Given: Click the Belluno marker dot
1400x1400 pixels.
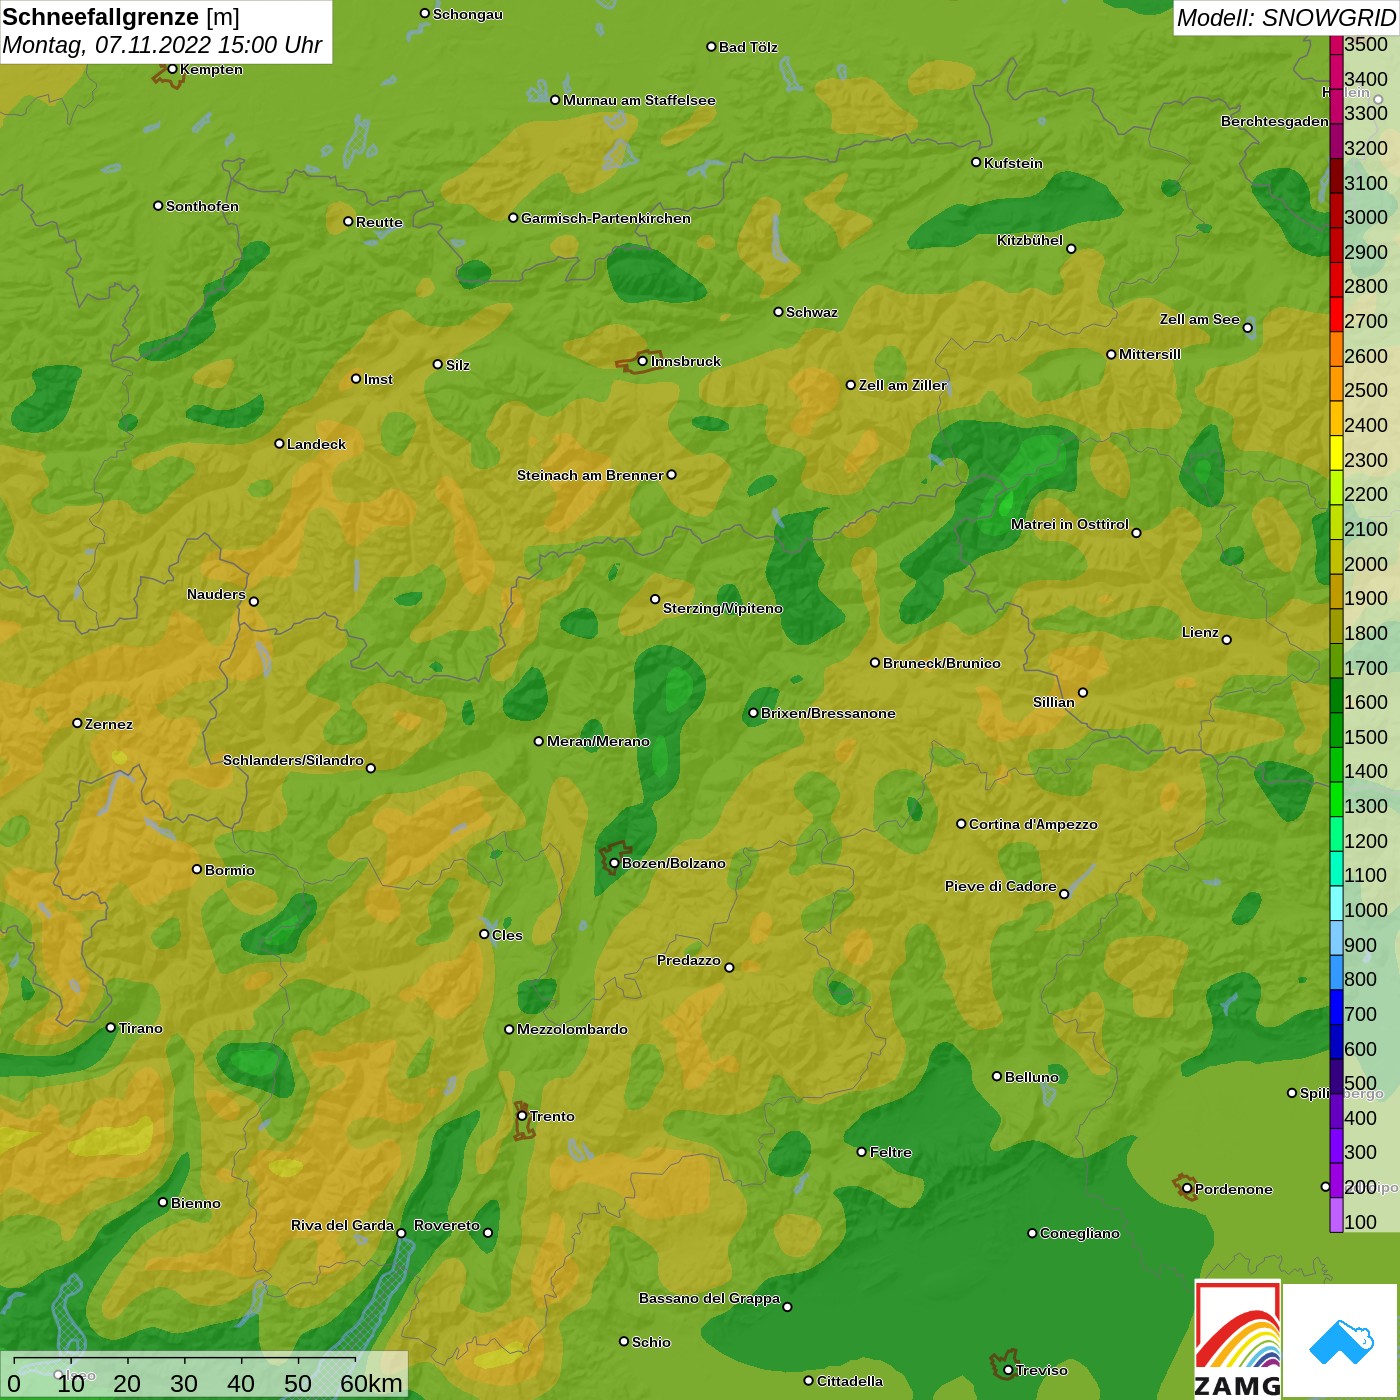Looking at the screenshot, I should [x=997, y=1076].
